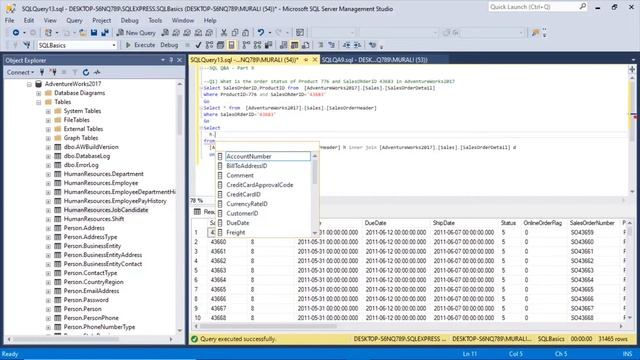This screenshot has height=360, width=640.
Task: Click the Parse checkmark icon
Action: pyautogui.click(x=198, y=45)
